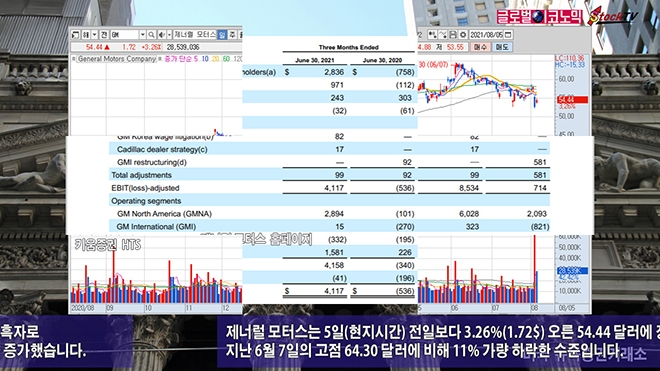Toggle the box before General Motors Company label

pyautogui.click(x=73, y=59)
